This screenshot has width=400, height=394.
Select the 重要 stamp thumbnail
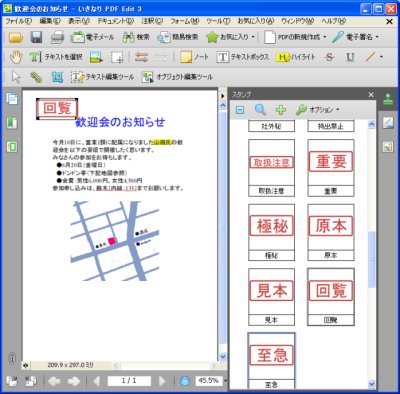point(331,168)
